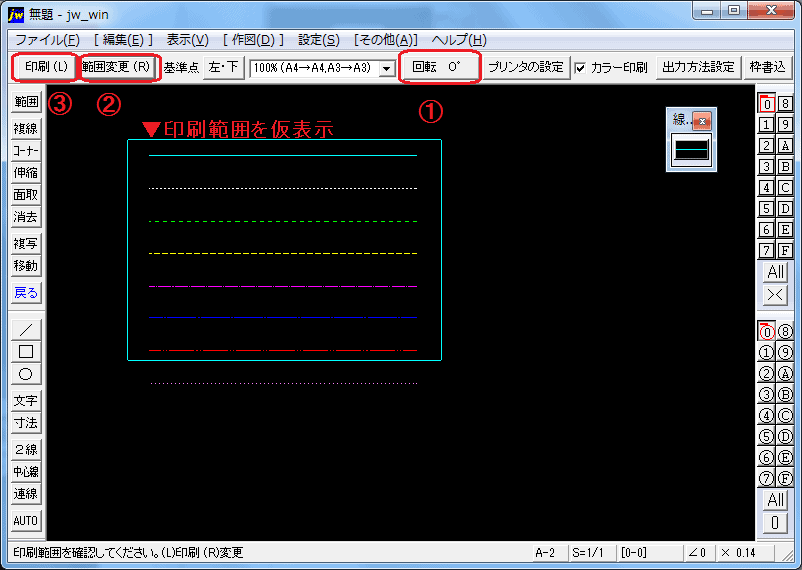Open the print scale 100% dropdown
The width and height of the screenshot is (802, 570).
click(386, 68)
